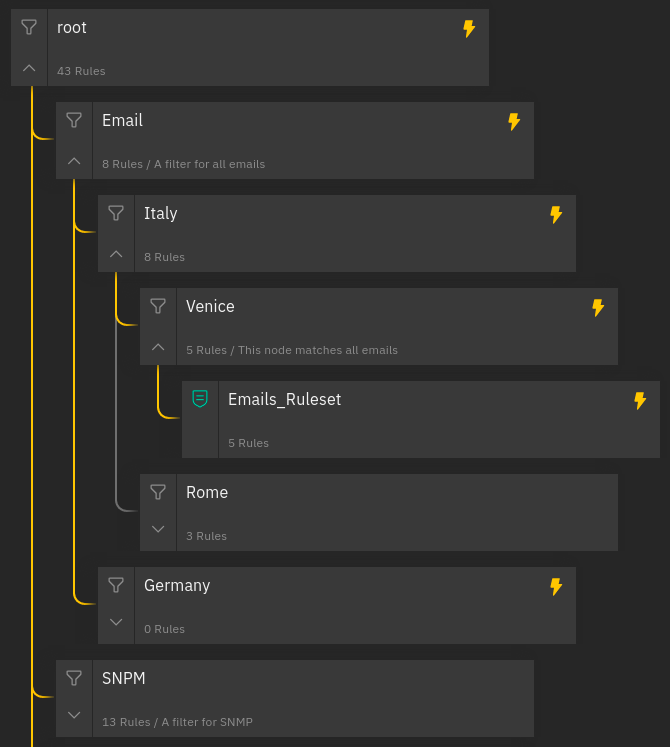This screenshot has height=747, width=670.
Task: Select the Emails_Ruleset node
Action: [x=420, y=419]
